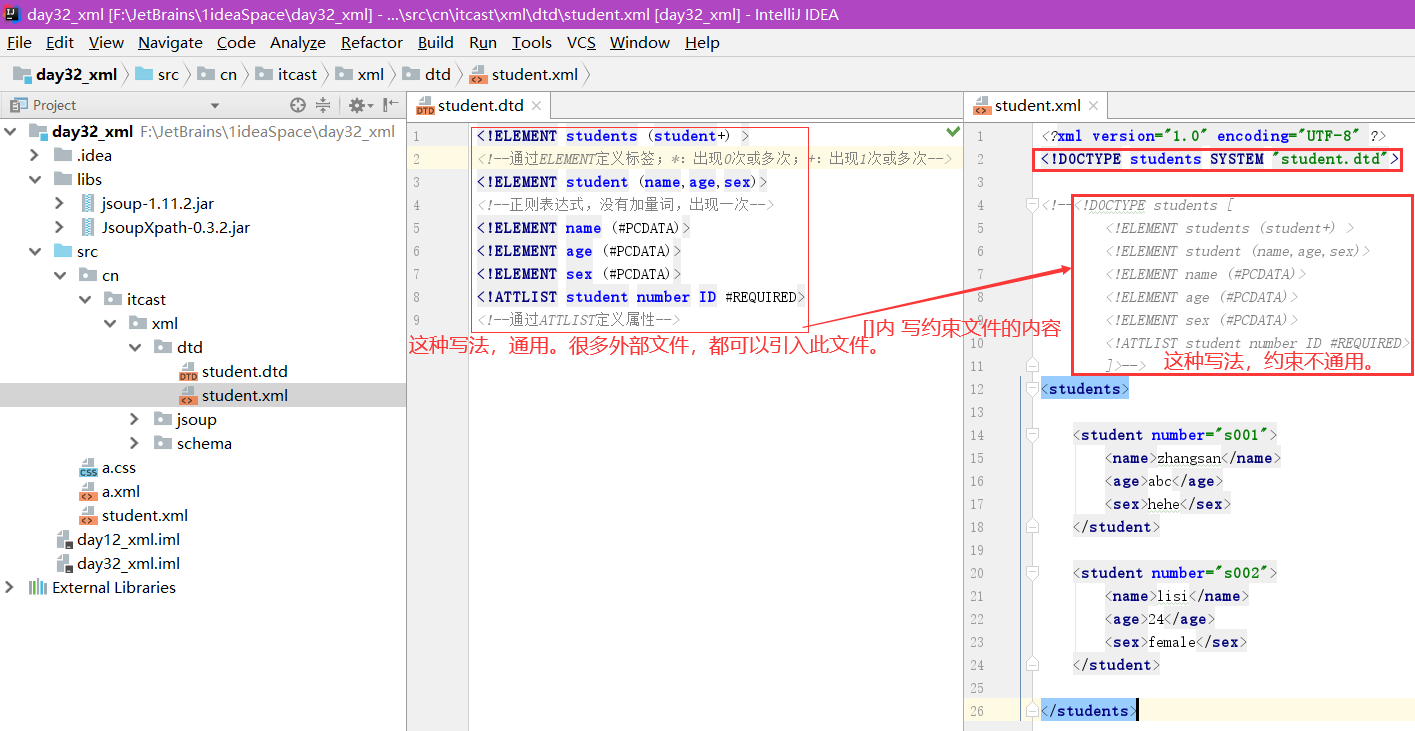Click line number 14 in student.xml gutter

tap(977, 435)
